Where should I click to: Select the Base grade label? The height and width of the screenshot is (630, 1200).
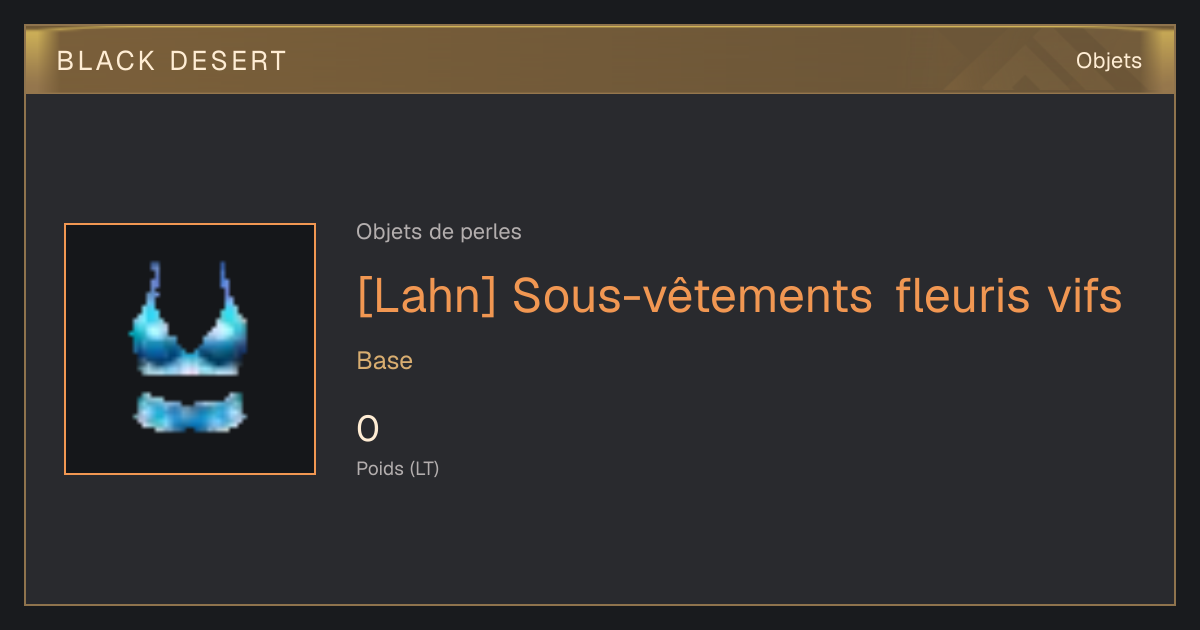click(385, 361)
